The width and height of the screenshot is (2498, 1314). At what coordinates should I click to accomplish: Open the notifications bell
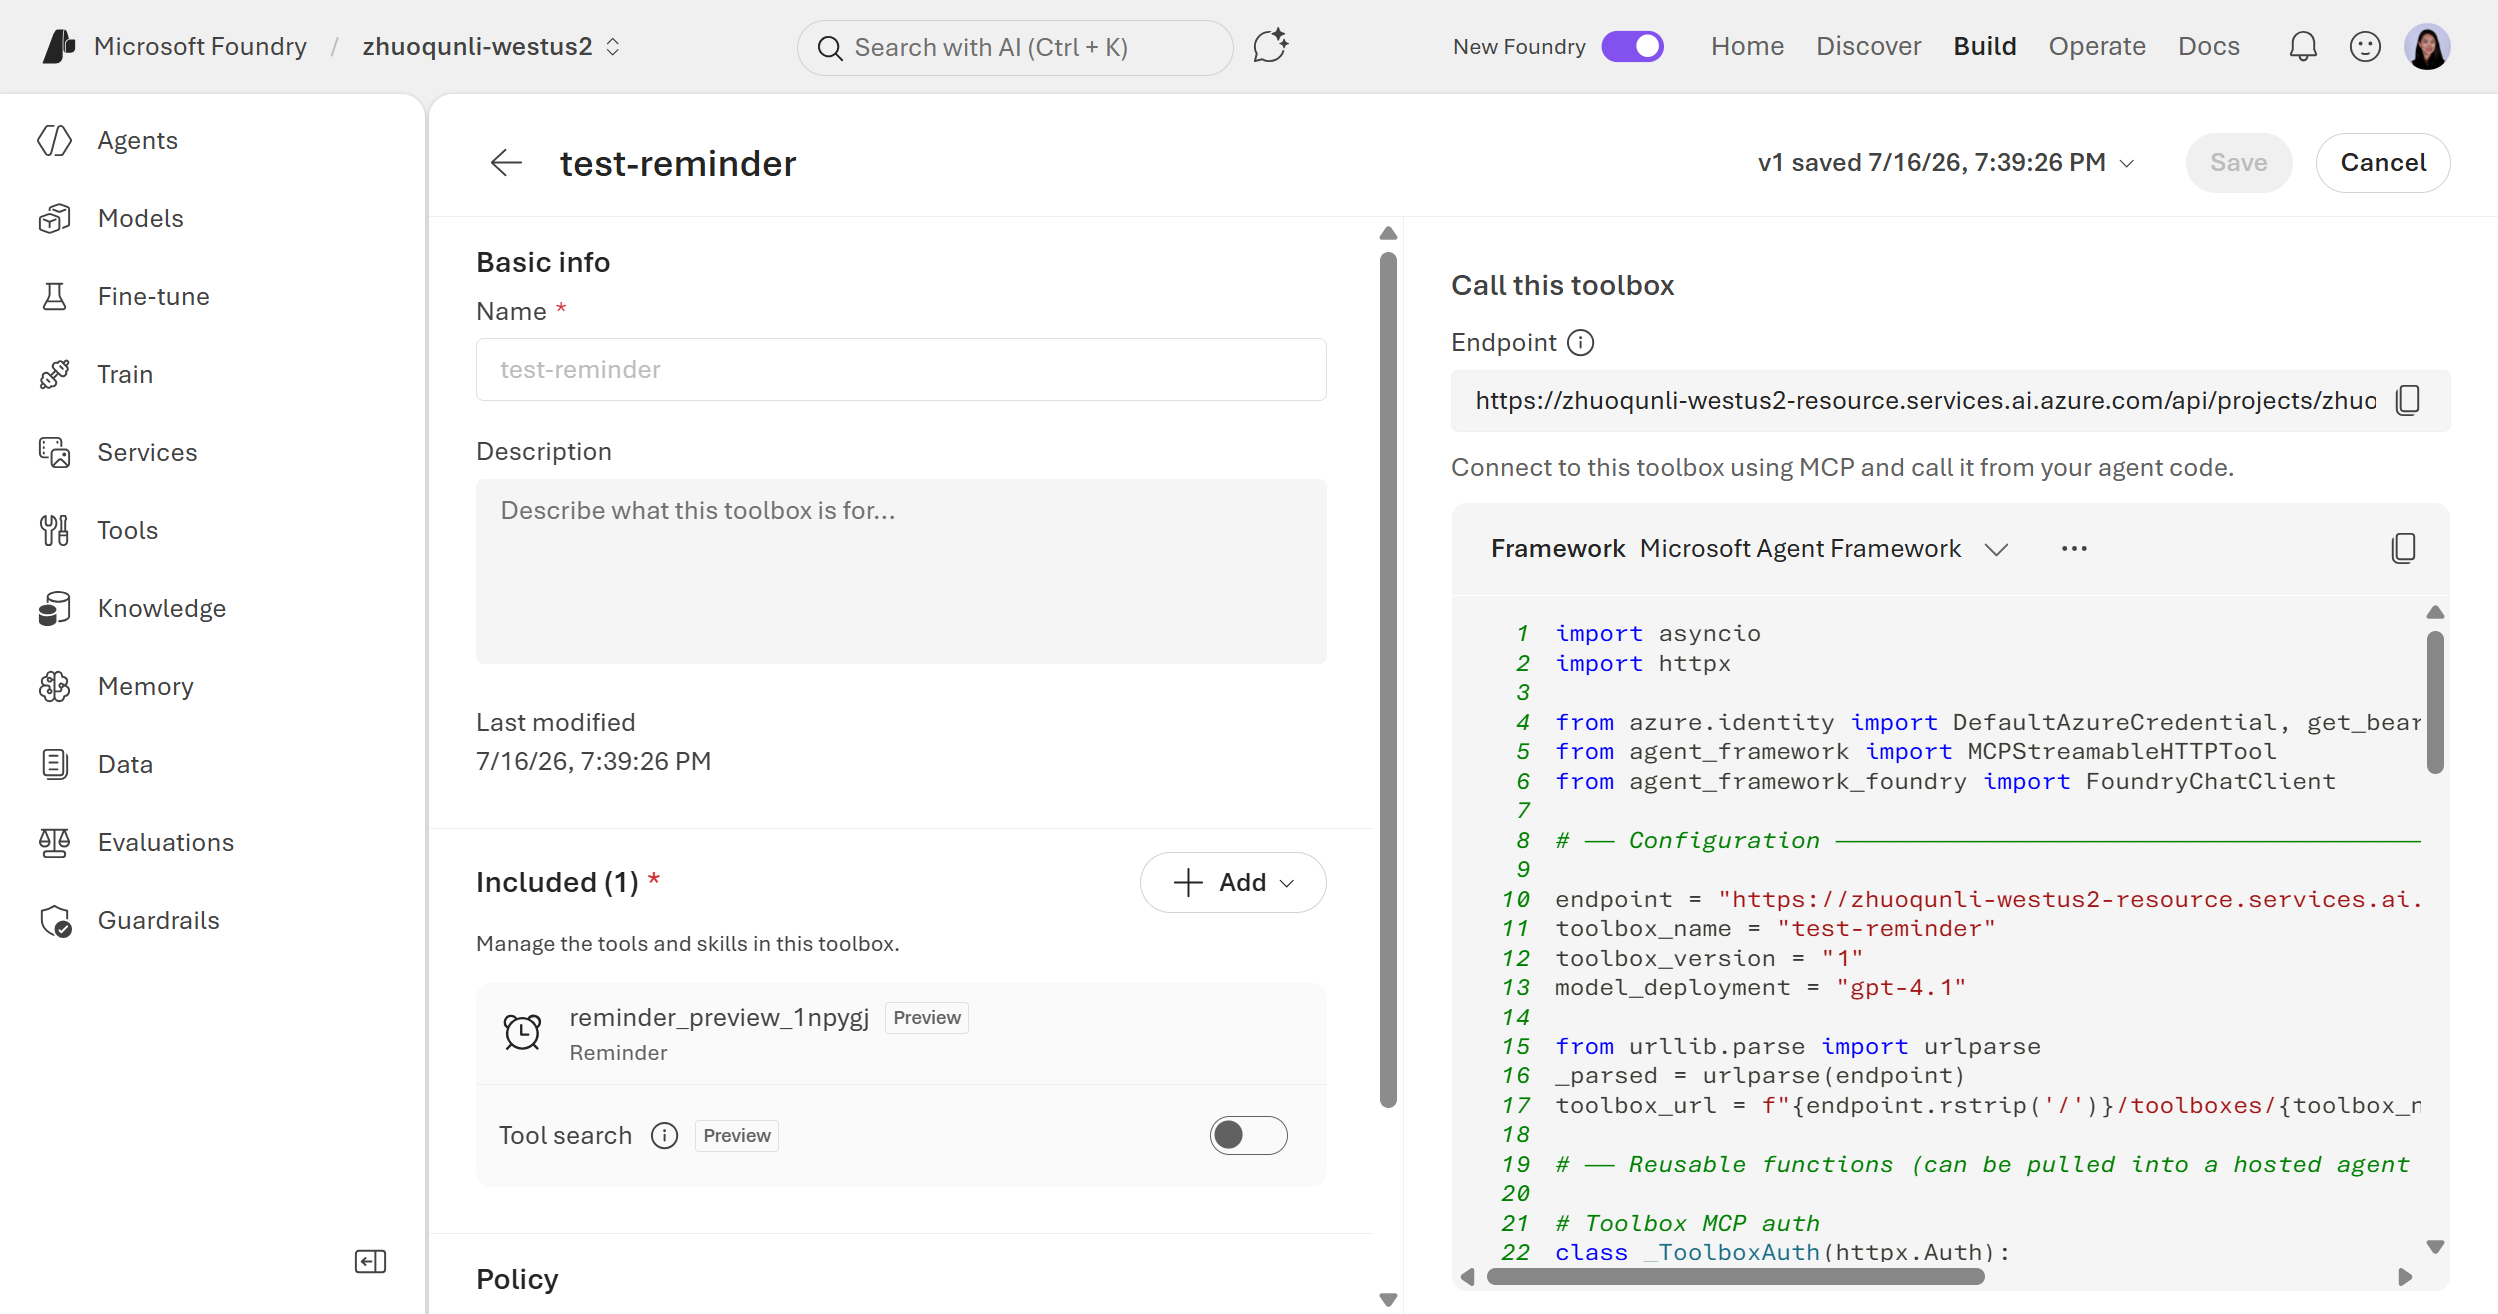(2303, 46)
